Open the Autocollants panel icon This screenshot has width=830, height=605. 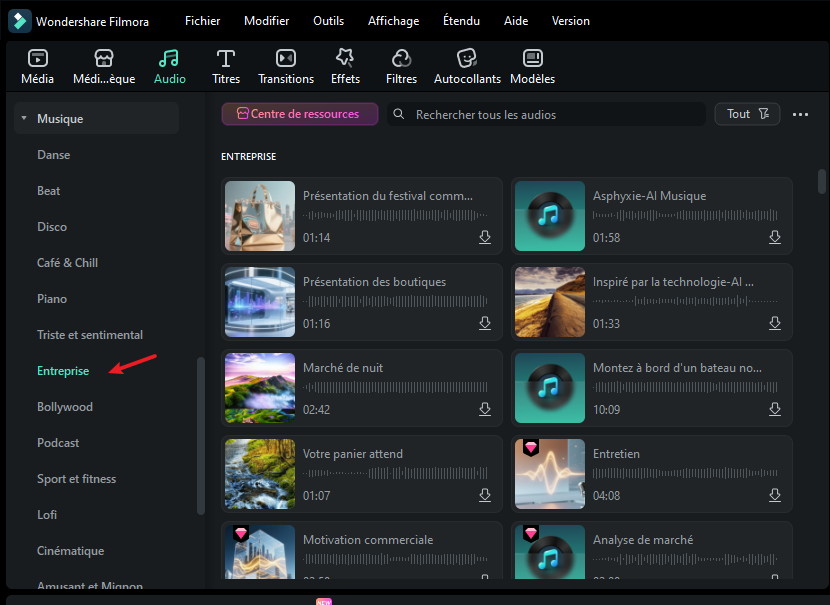[x=466, y=59]
